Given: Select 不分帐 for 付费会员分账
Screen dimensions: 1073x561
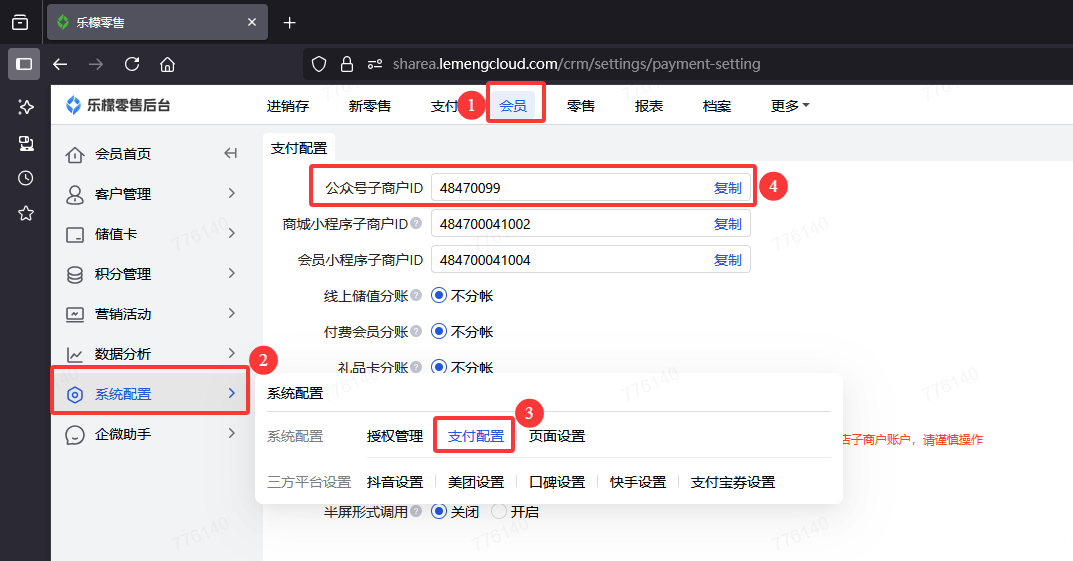Looking at the screenshot, I should (439, 332).
